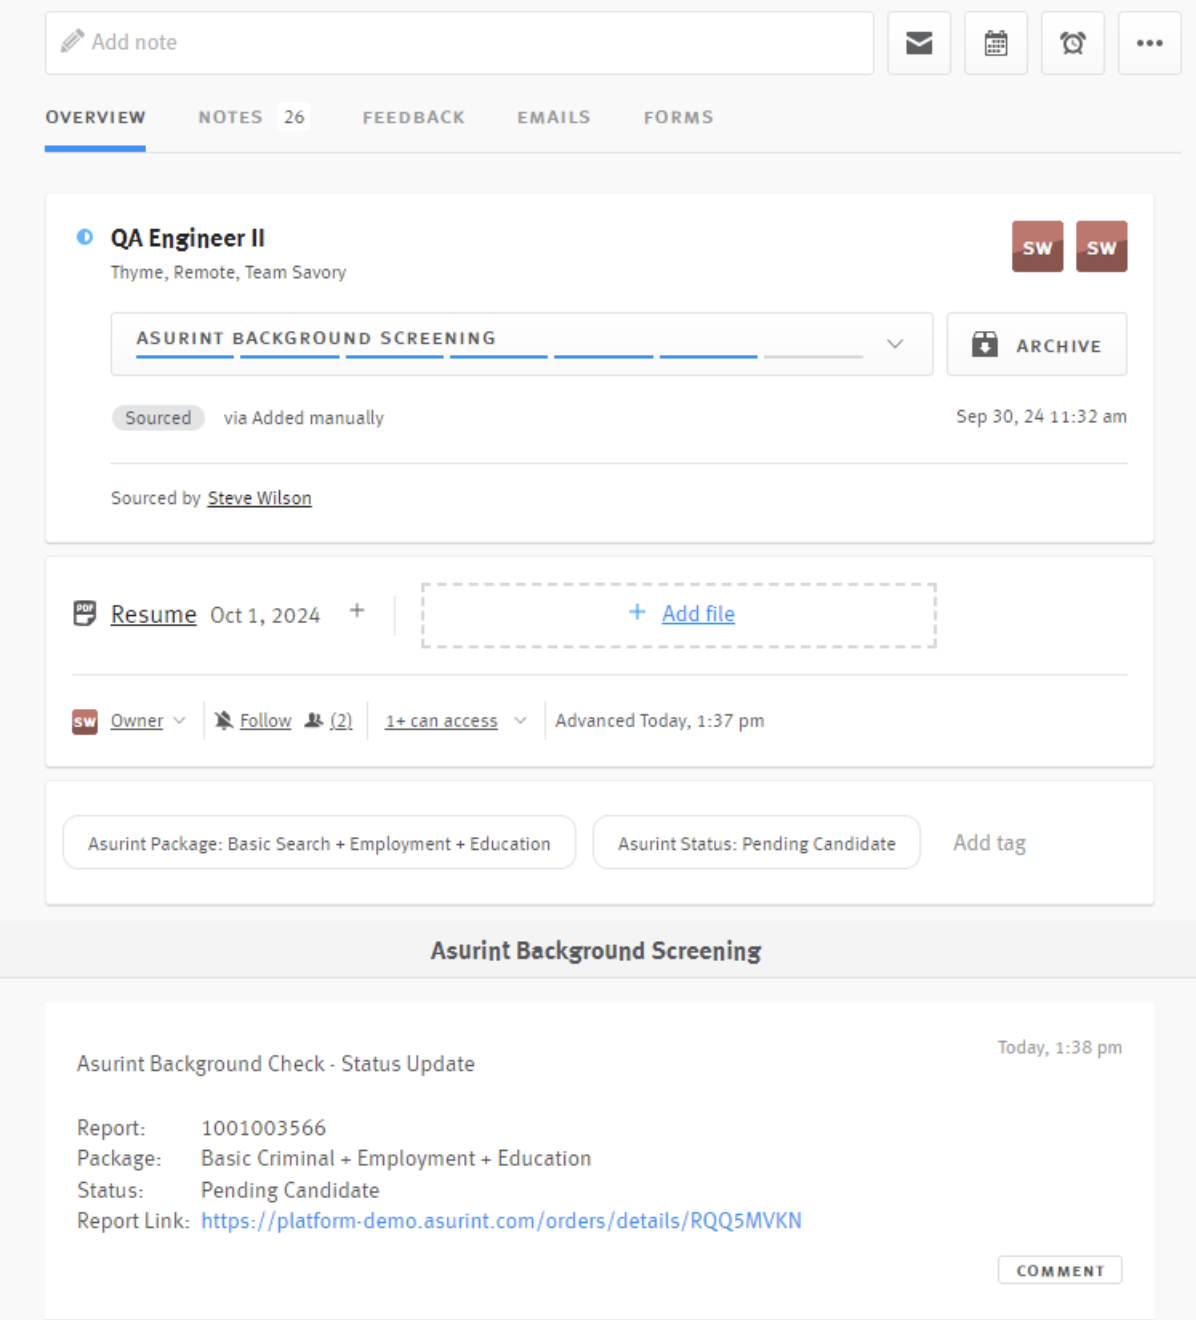Open the calendar scheduling icon button
Screen dimensions: 1196x1320
click(x=996, y=43)
